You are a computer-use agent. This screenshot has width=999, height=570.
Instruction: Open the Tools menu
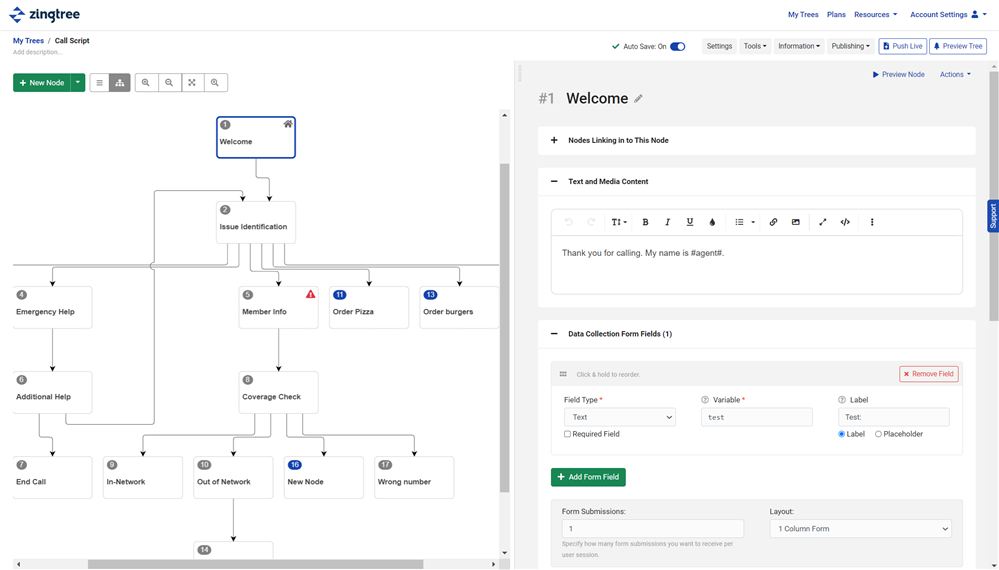pos(754,46)
